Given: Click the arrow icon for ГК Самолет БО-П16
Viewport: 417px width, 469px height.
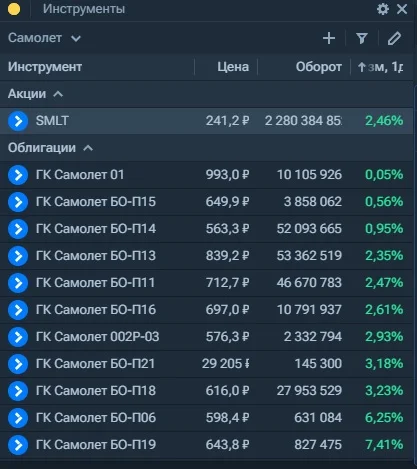Looking at the screenshot, I should tap(18, 310).
